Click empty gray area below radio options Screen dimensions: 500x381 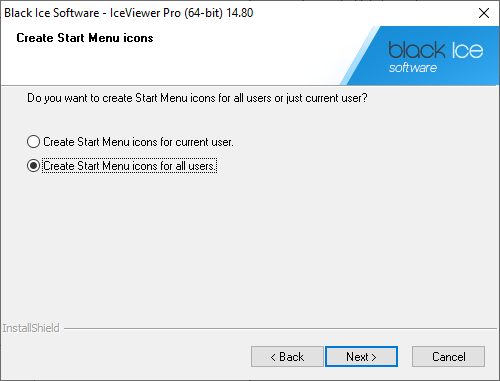pyautogui.click(x=250, y=247)
